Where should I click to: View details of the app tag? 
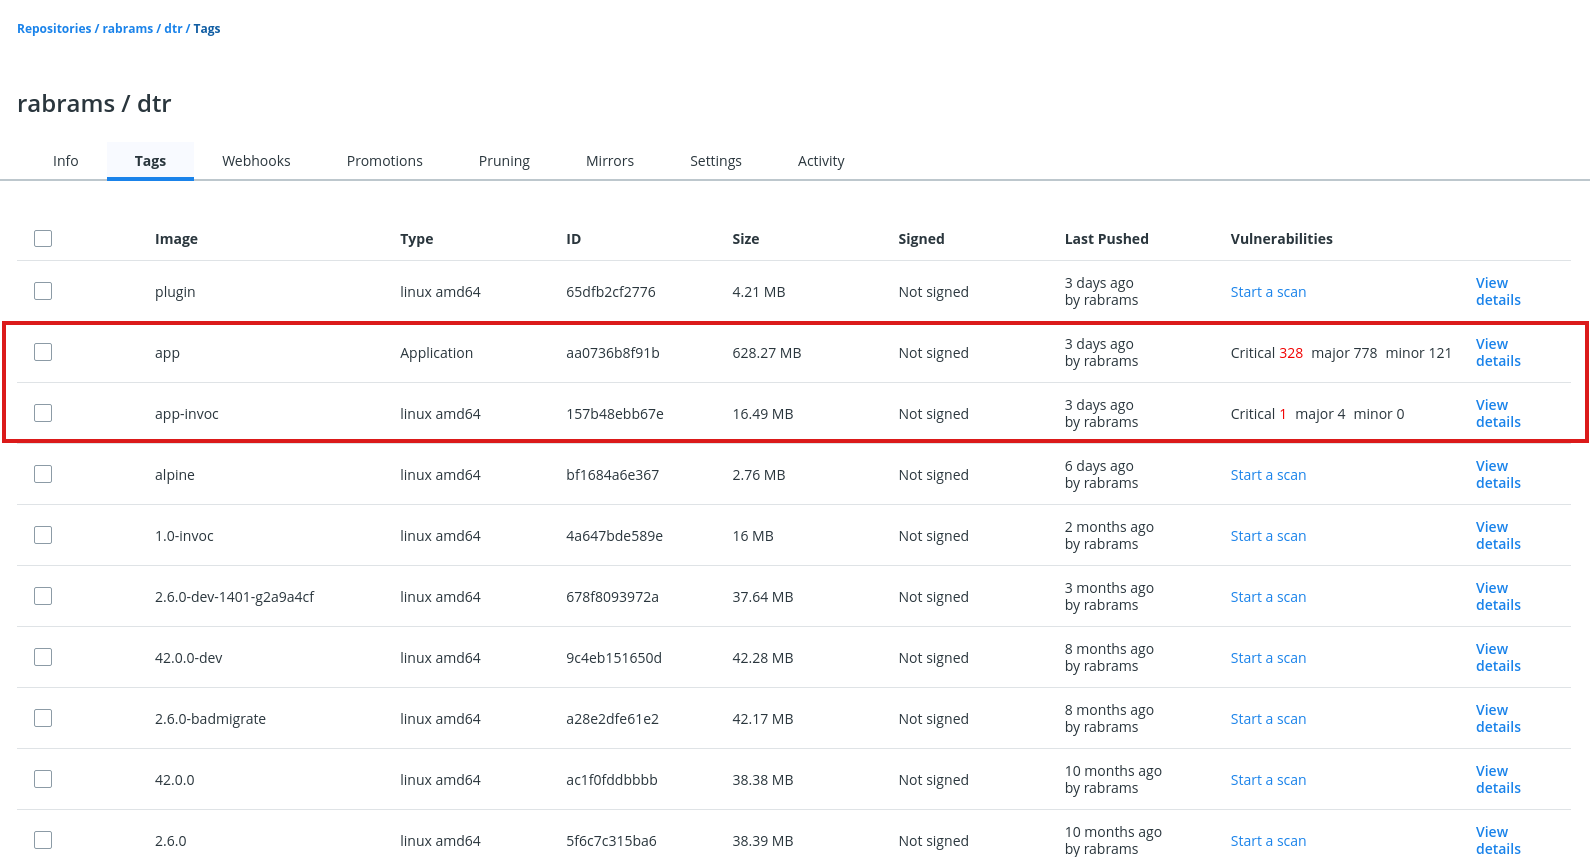coord(1497,352)
